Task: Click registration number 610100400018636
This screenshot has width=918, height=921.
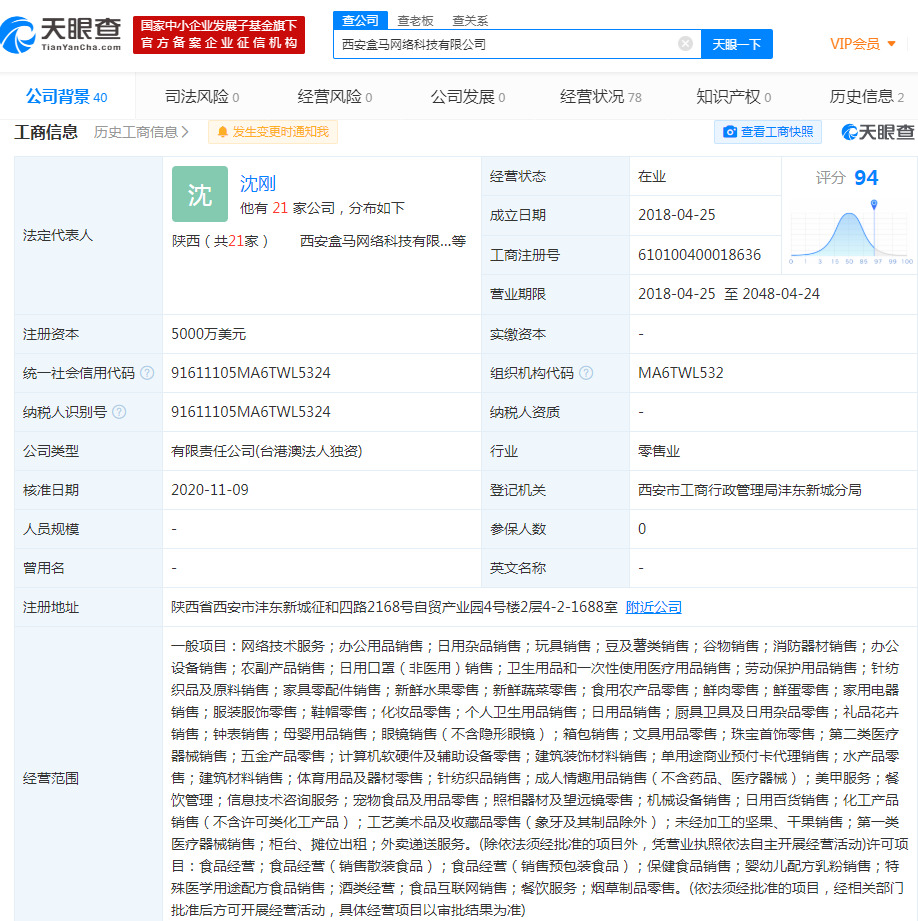Action: coord(700,255)
